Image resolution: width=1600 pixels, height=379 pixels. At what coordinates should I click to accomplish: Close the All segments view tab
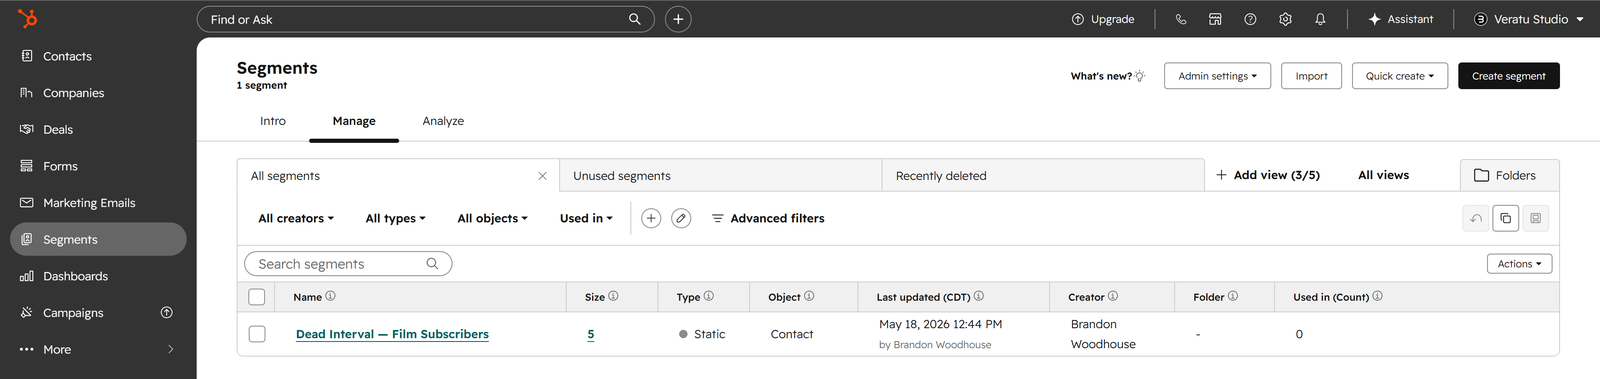click(x=542, y=176)
